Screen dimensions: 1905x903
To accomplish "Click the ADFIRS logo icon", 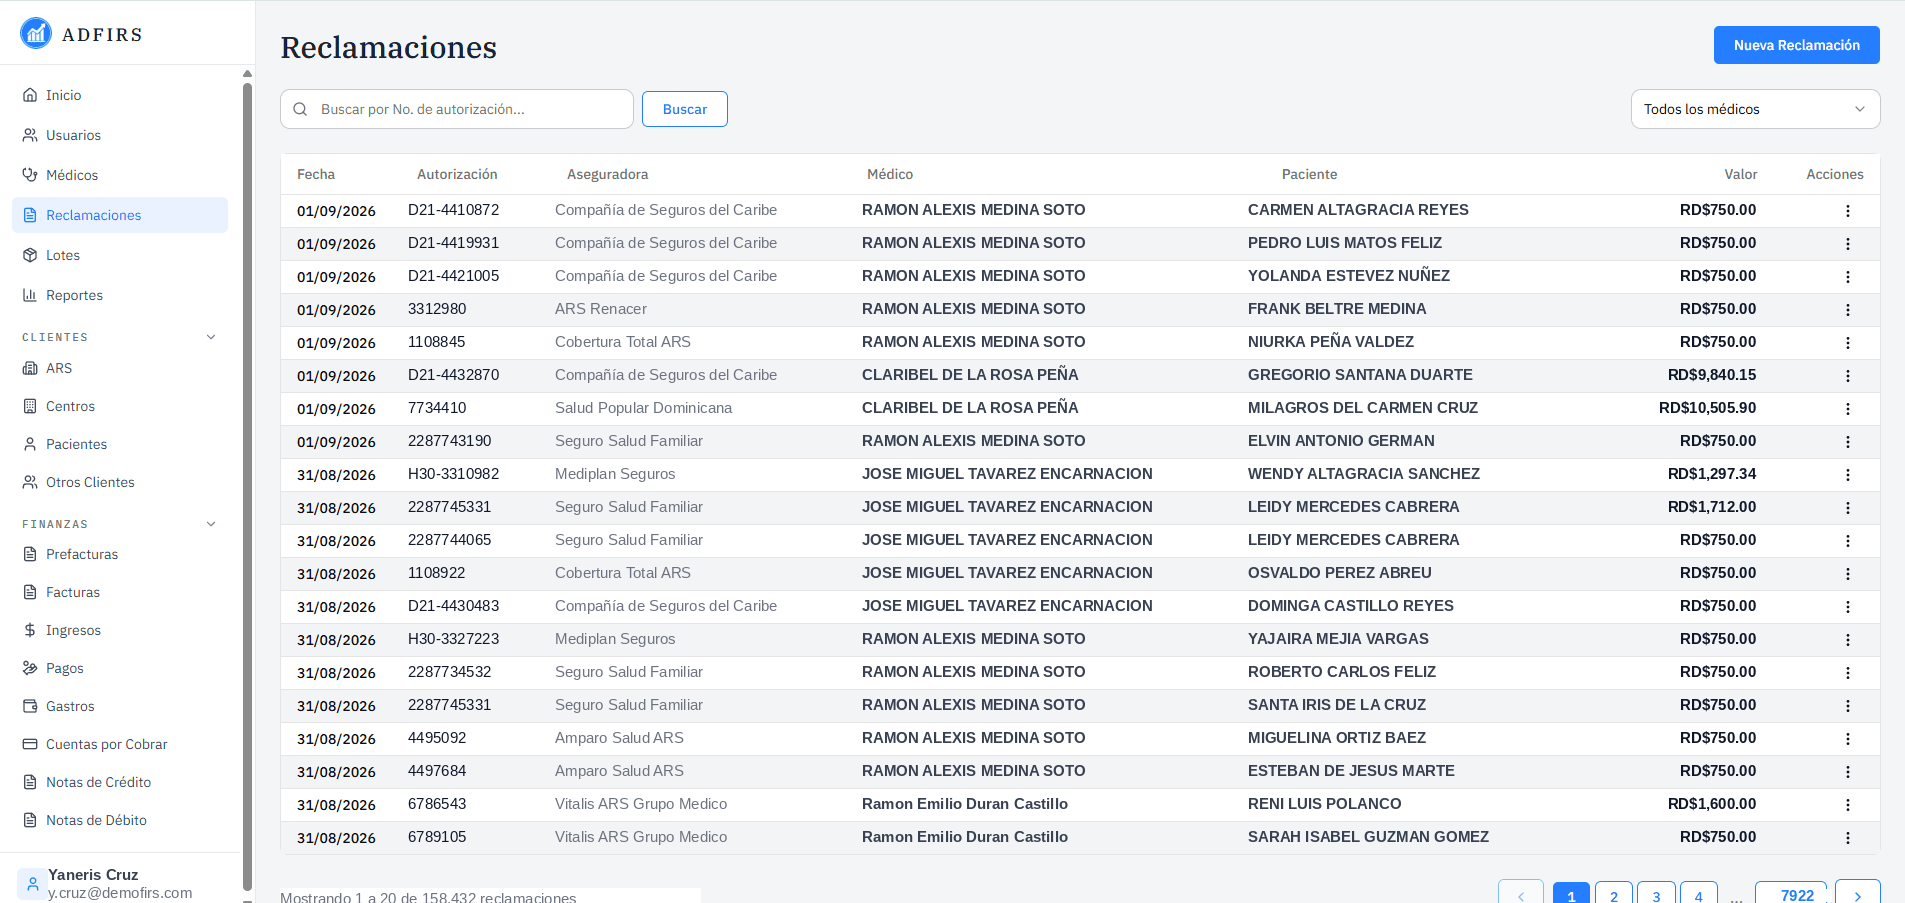I will pyautogui.click(x=36, y=33).
